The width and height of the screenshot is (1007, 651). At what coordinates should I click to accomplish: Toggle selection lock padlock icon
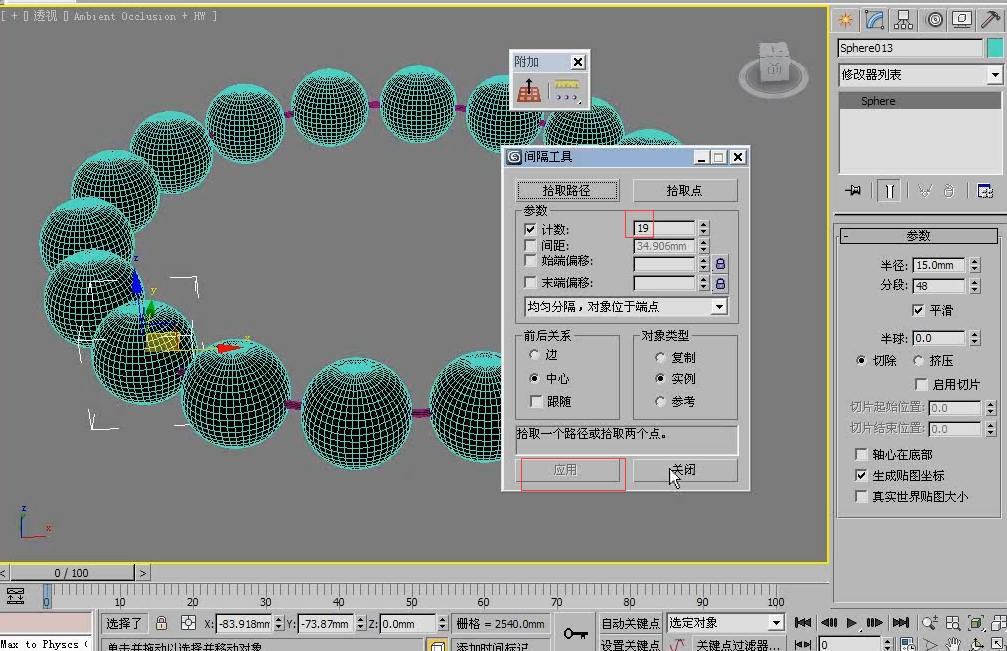(x=161, y=623)
